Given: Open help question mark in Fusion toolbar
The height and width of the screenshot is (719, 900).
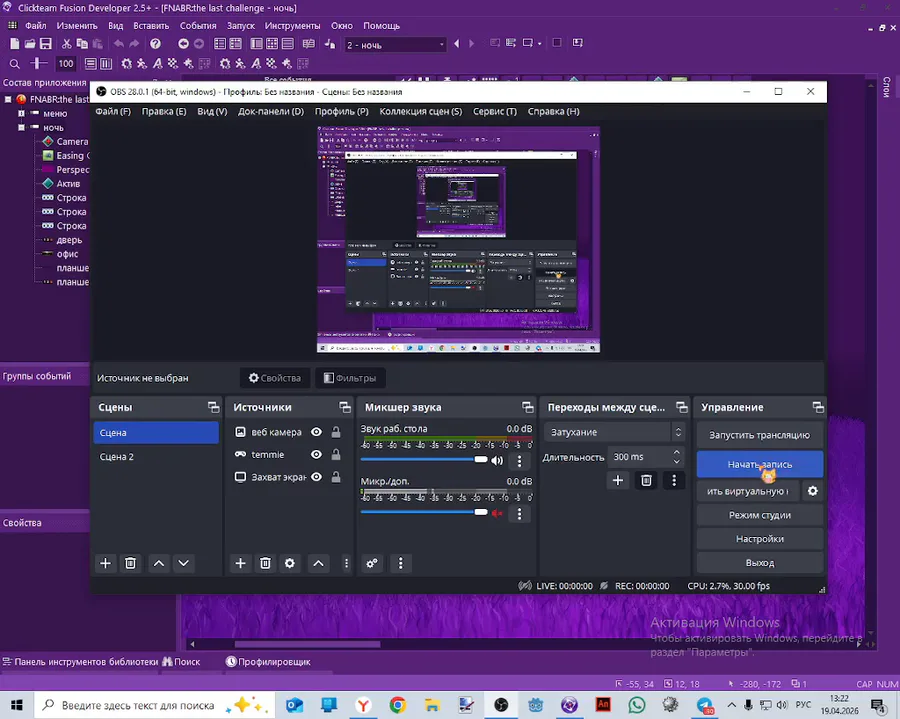Looking at the screenshot, I should point(155,44).
